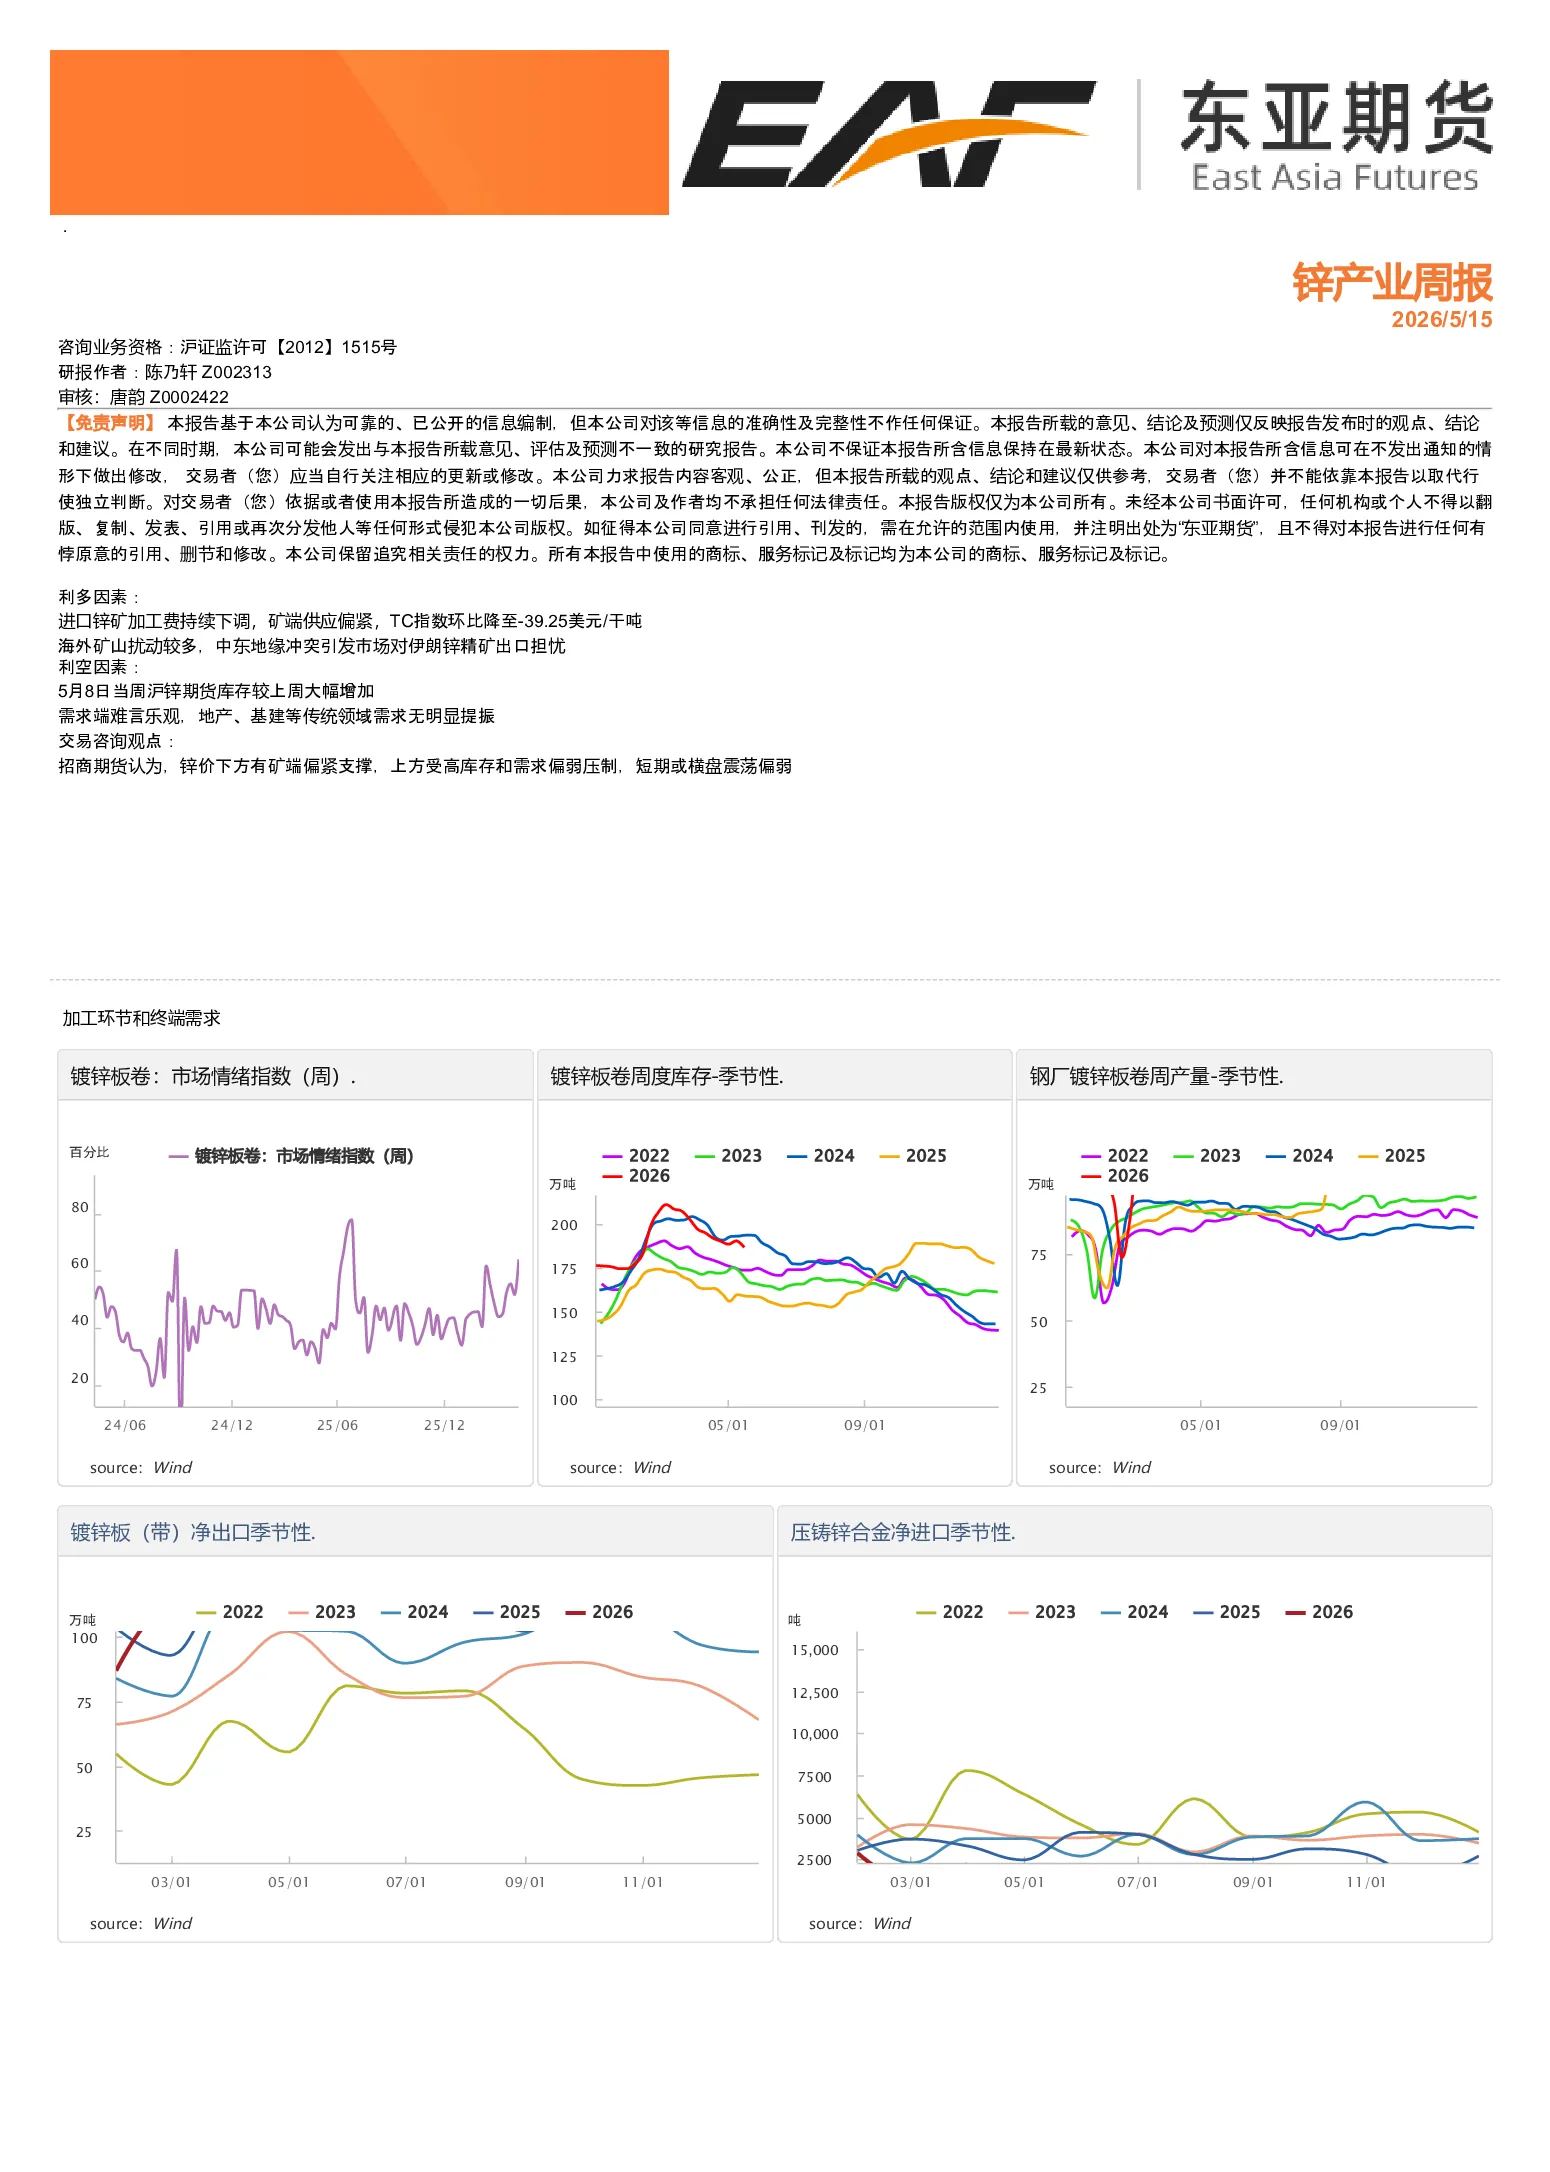This screenshot has width=1550, height=2172.
Task: Click section heading 加工环节和终端需求
Action: click(141, 1018)
